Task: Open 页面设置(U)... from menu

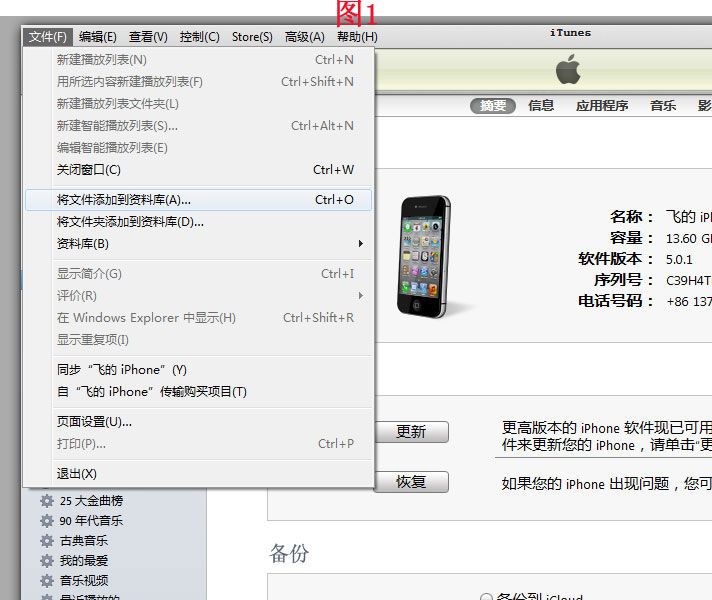Action: pyautogui.click(x=199, y=421)
